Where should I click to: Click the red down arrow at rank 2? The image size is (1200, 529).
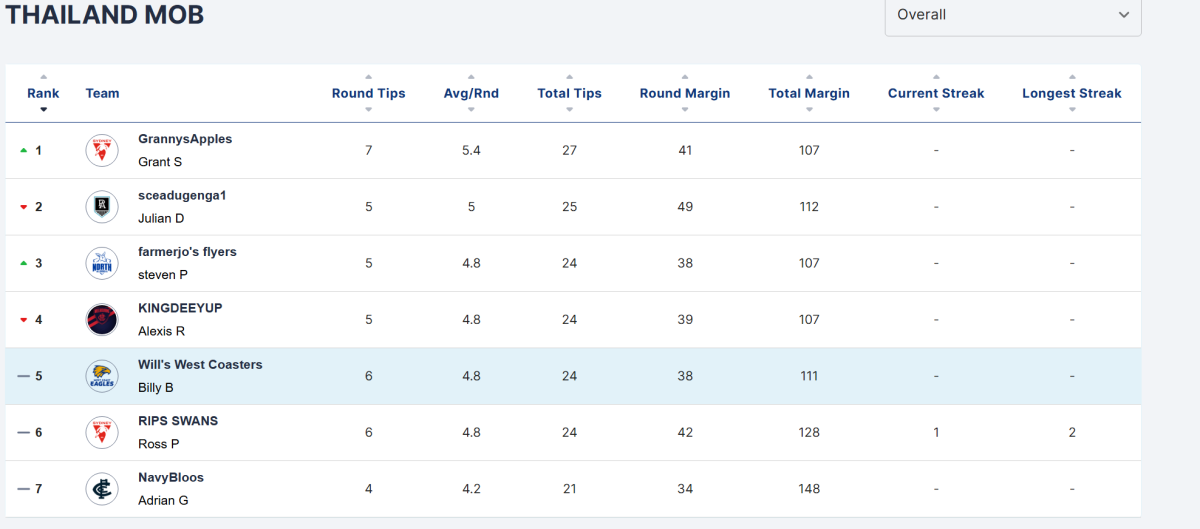23,207
